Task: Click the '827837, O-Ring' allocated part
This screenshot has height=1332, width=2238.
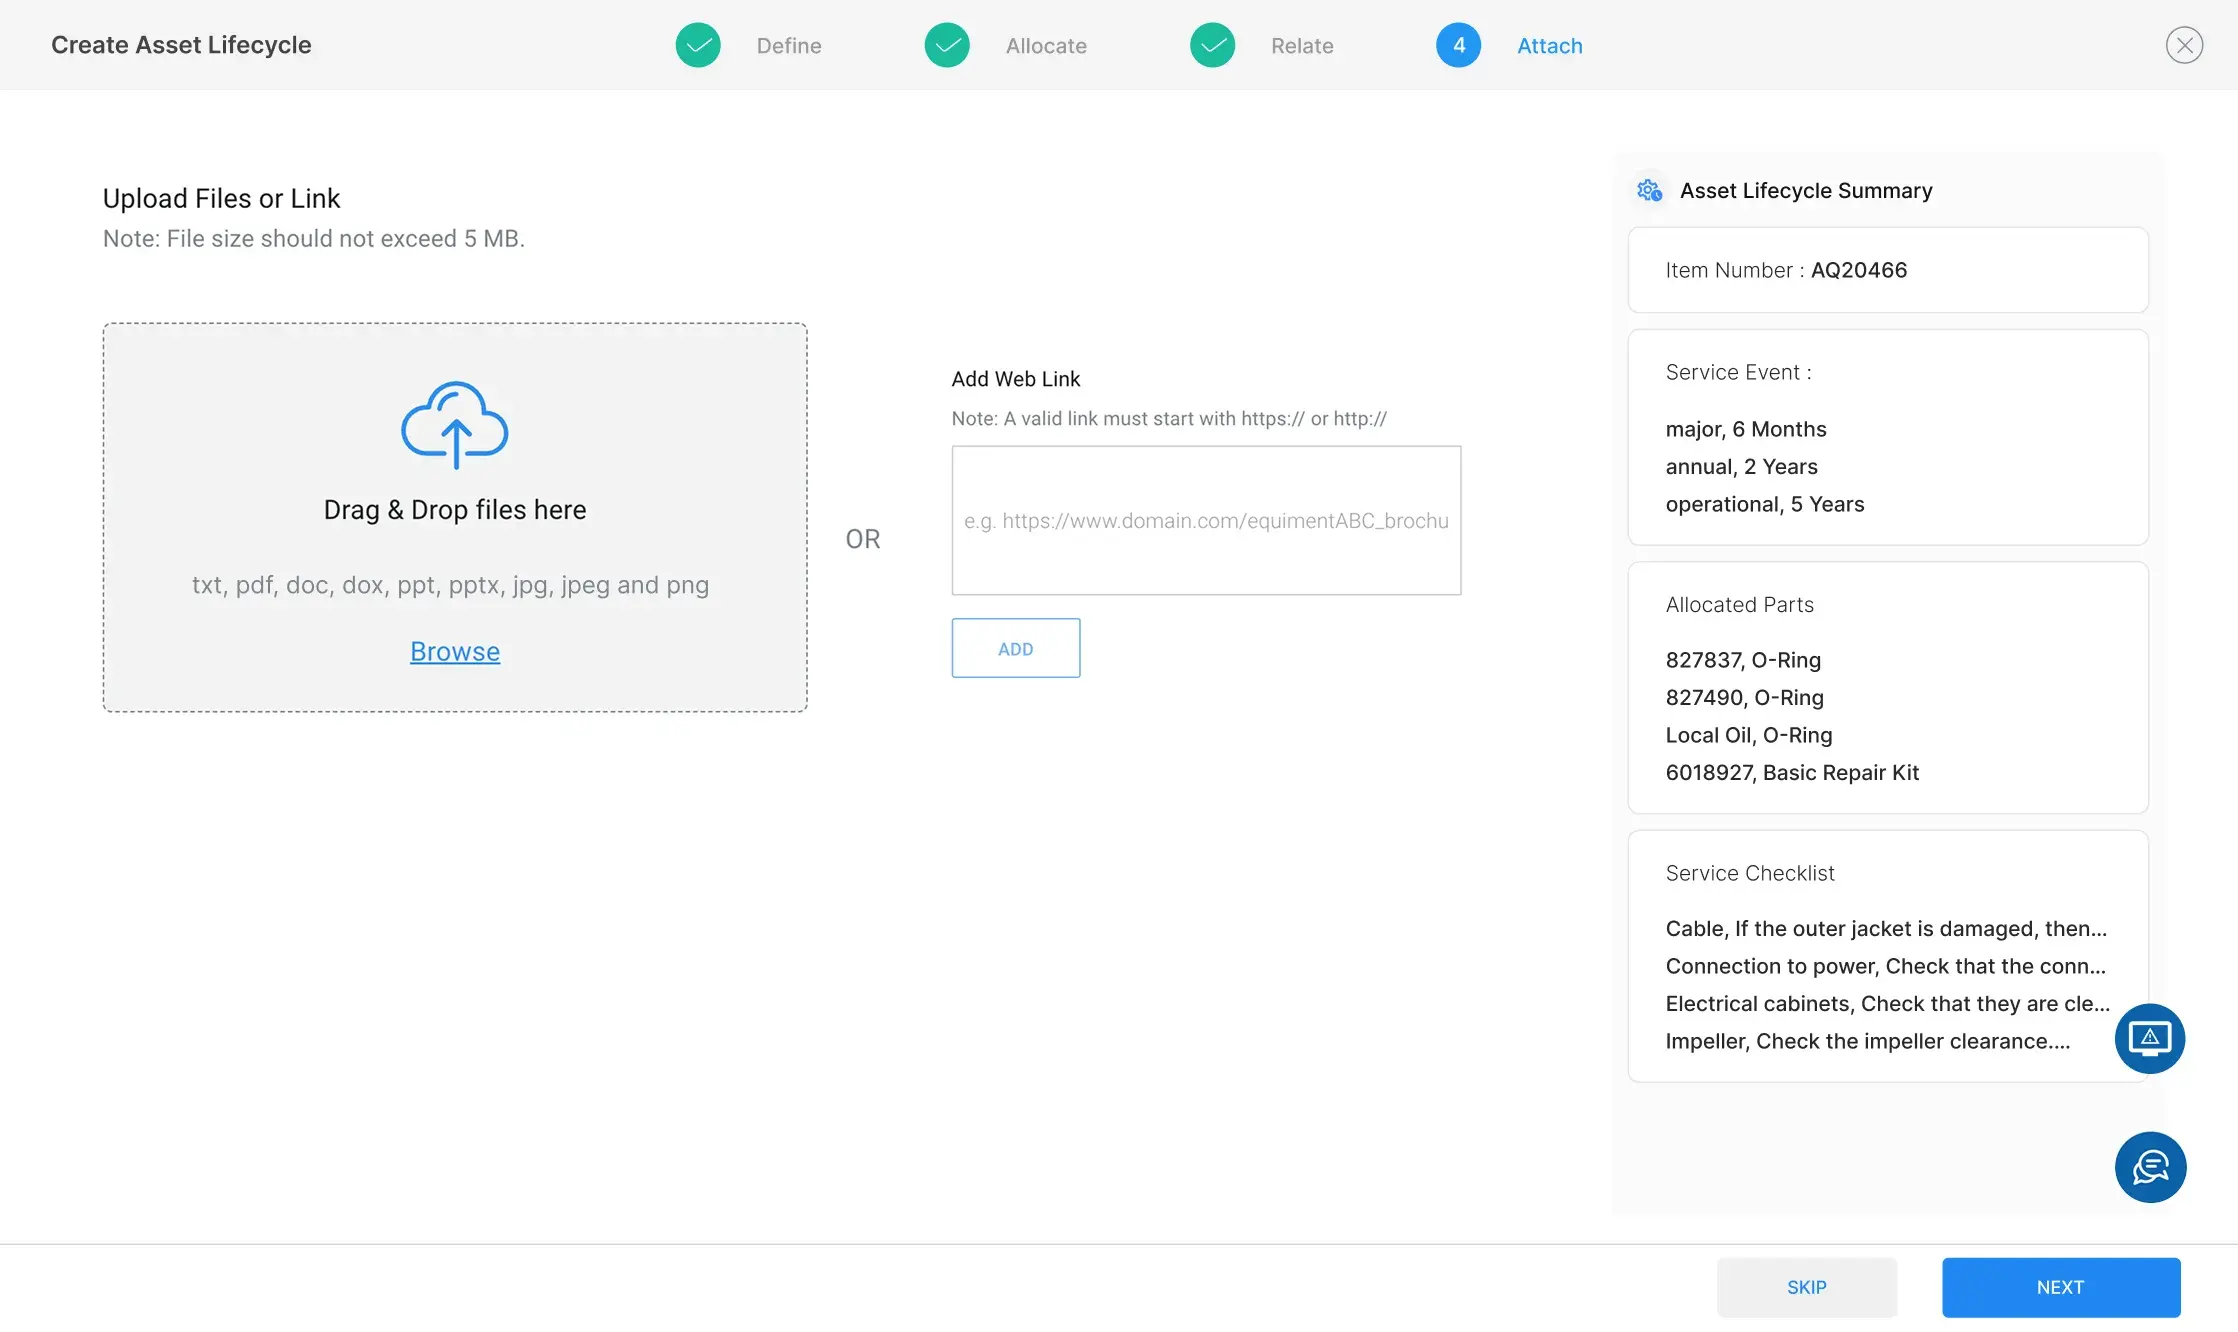Action: pyautogui.click(x=1743, y=660)
